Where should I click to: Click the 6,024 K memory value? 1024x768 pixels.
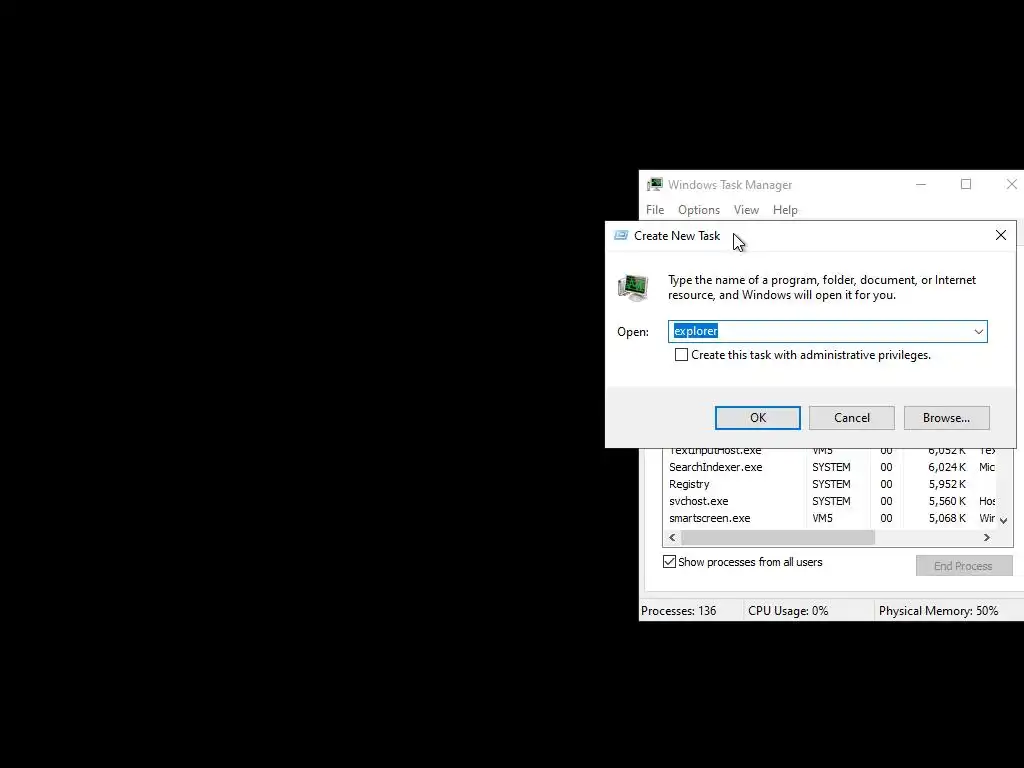click(947, 467)
